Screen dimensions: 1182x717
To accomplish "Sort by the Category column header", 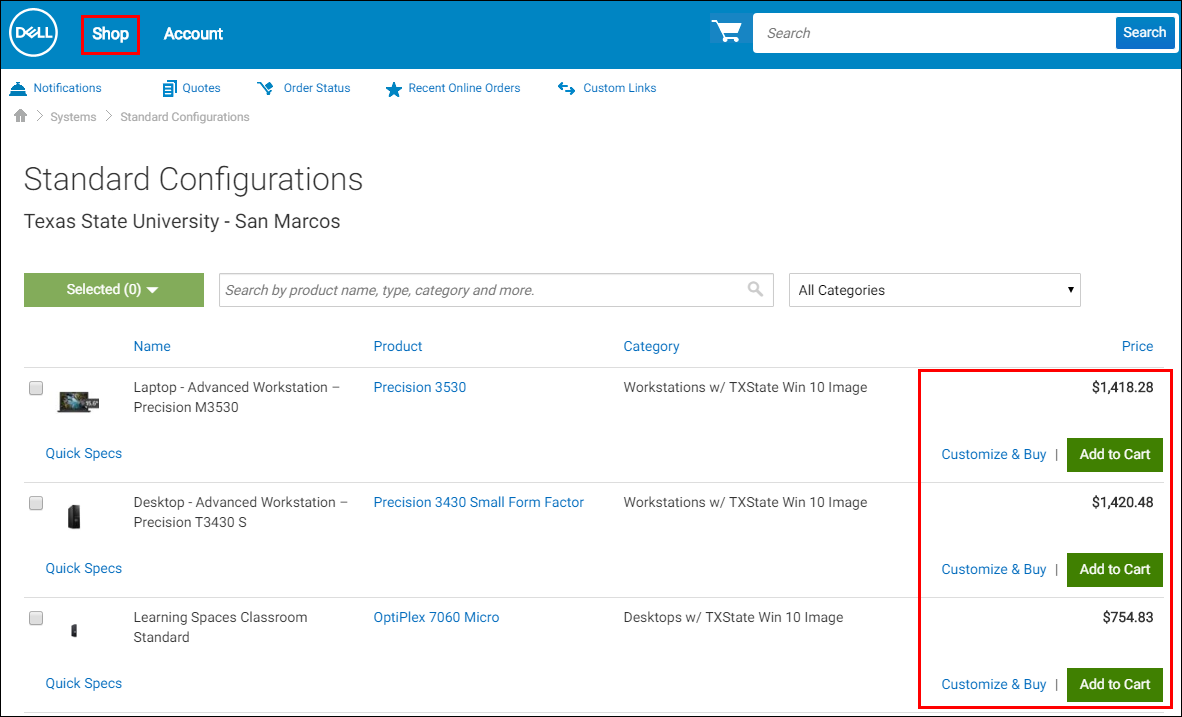I will pos(651,347).
